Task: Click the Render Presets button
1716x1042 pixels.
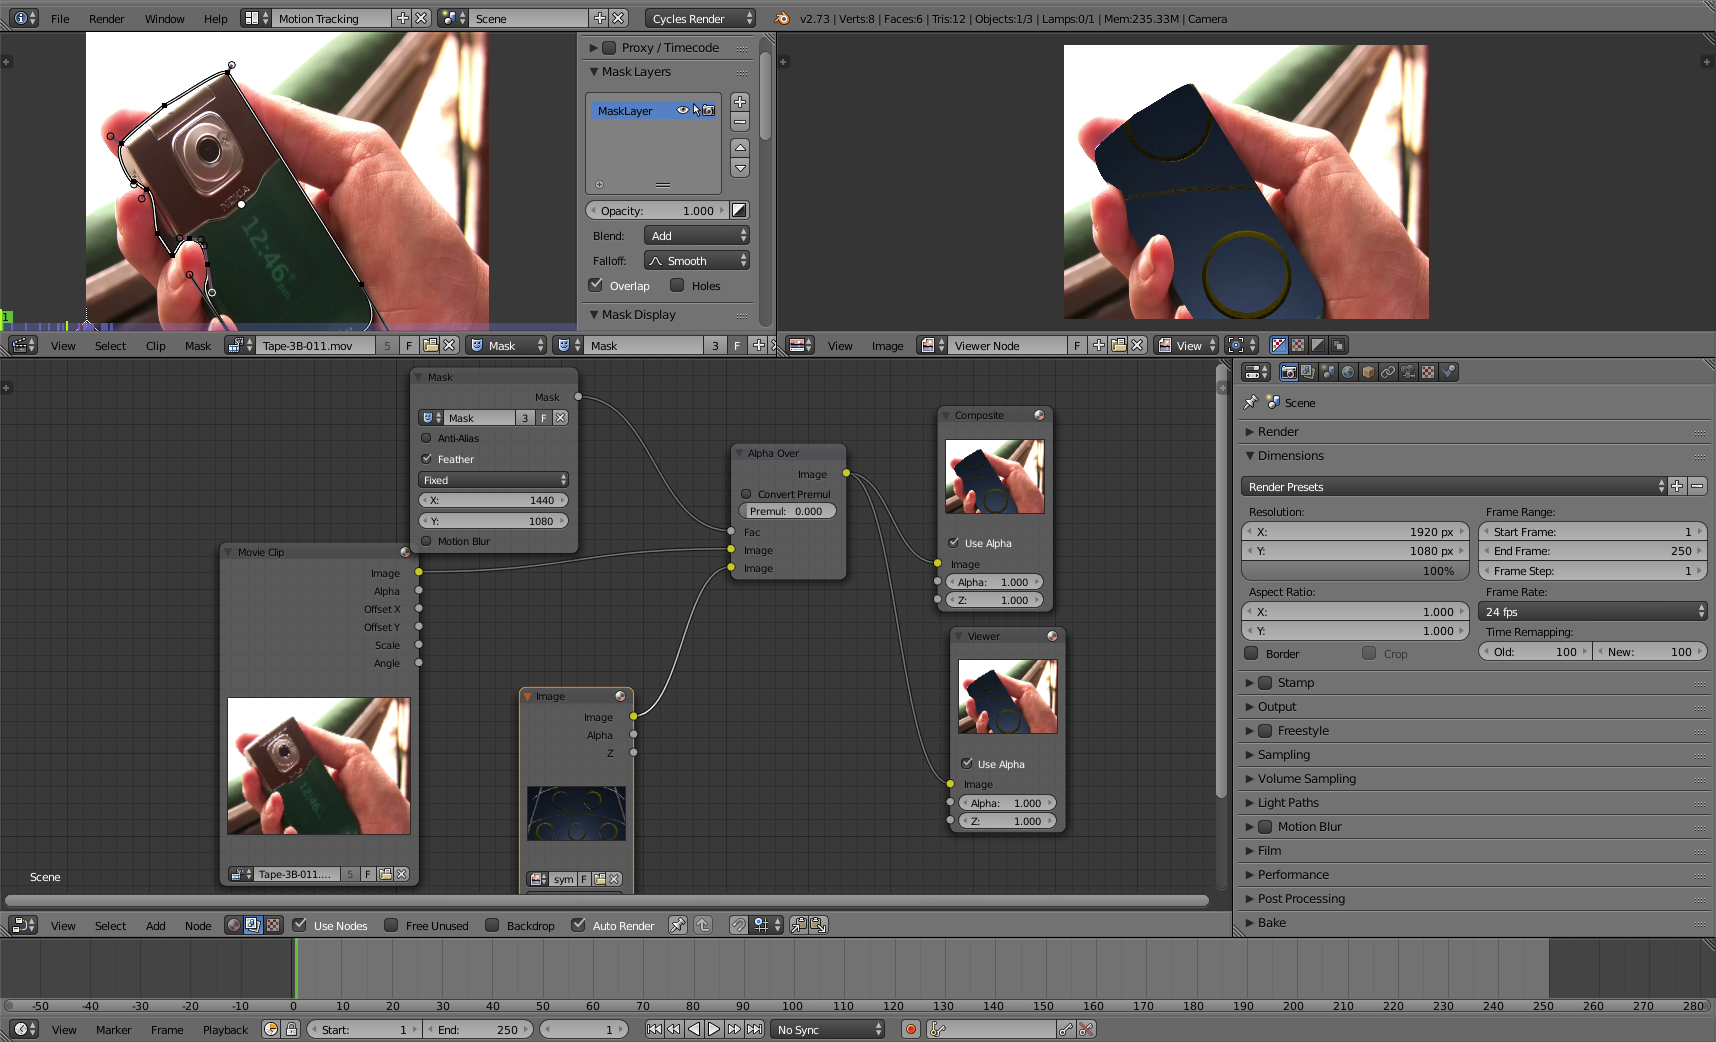Action: 1454,486
